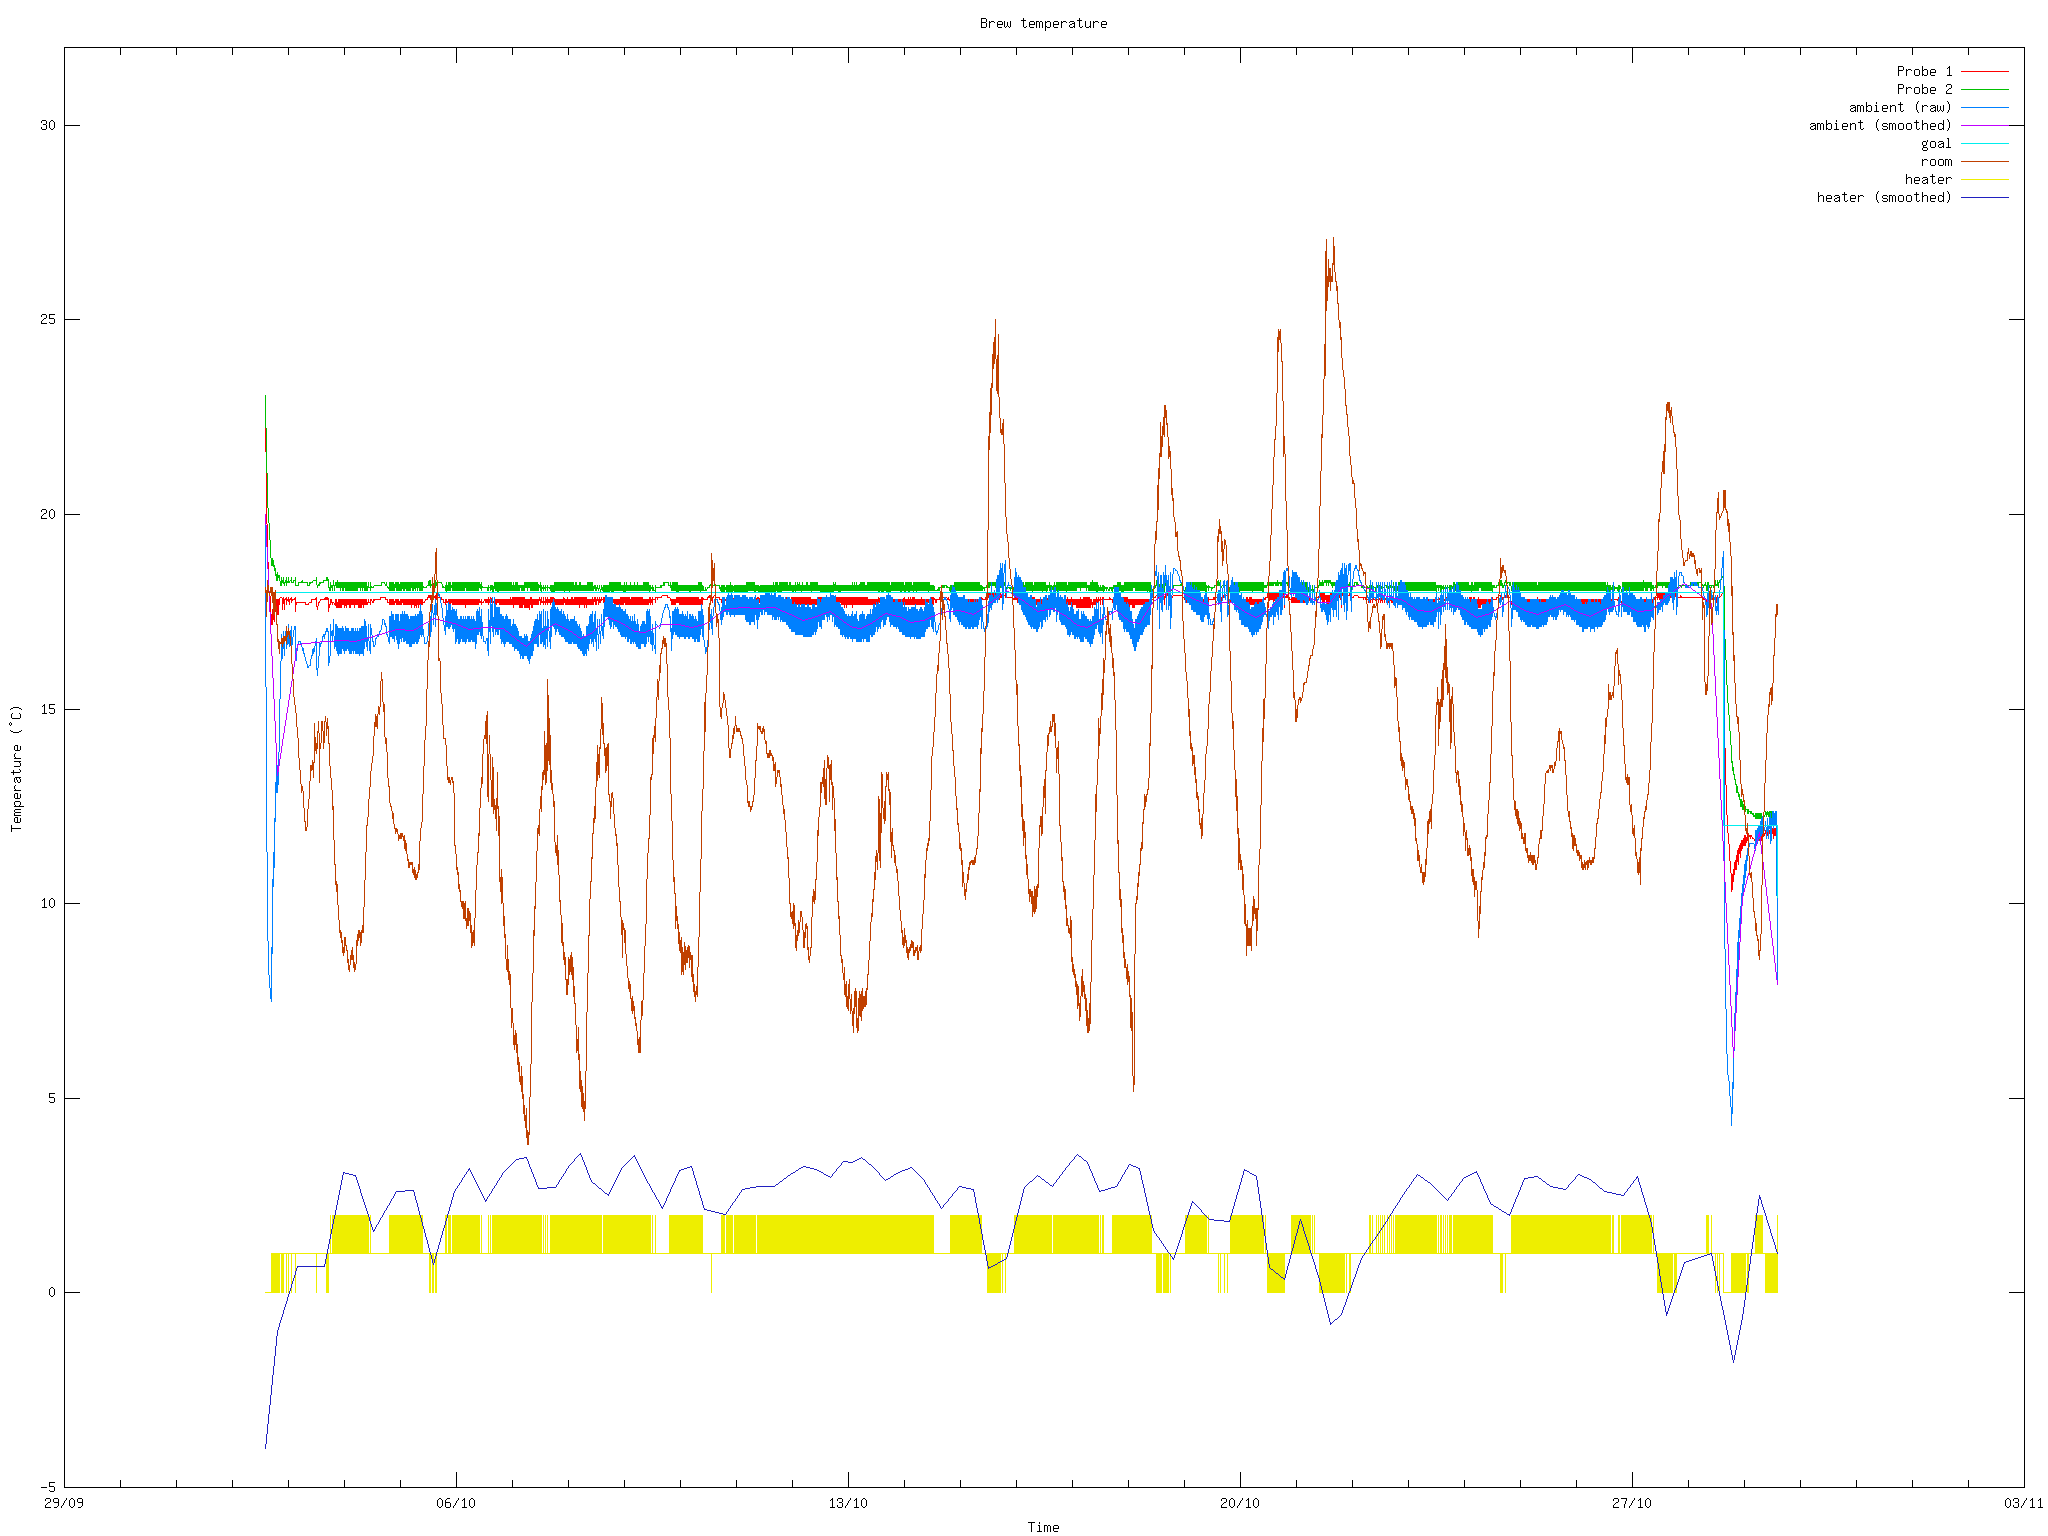The width and height of the screenshot is (2048, 1536).
Task: Select the y-axis tick label '5'
Action: [x=51, y=1099]
